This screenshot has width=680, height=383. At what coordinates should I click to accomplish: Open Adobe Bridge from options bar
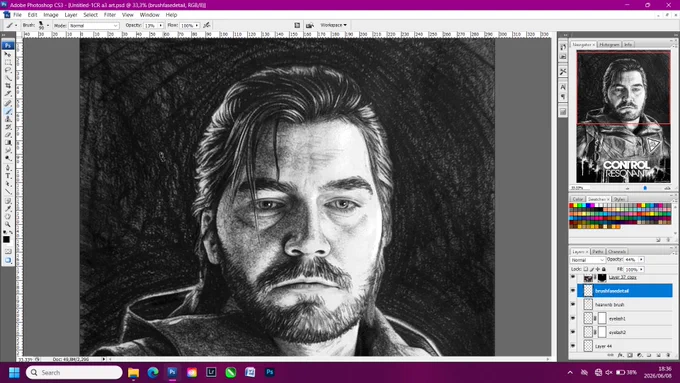coord(310,25)
